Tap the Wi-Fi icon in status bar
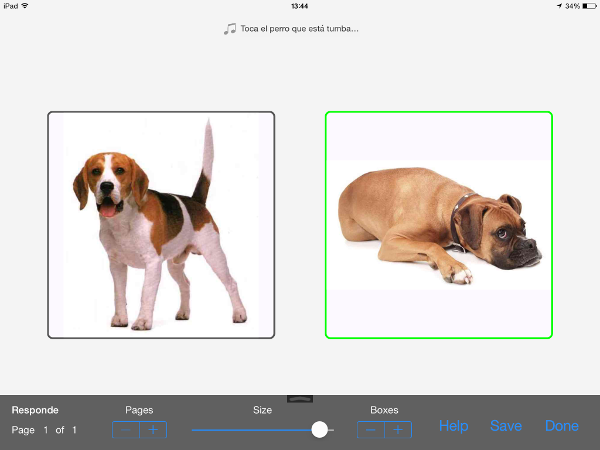Screen dimensions: 600x450 pos(25,6)
